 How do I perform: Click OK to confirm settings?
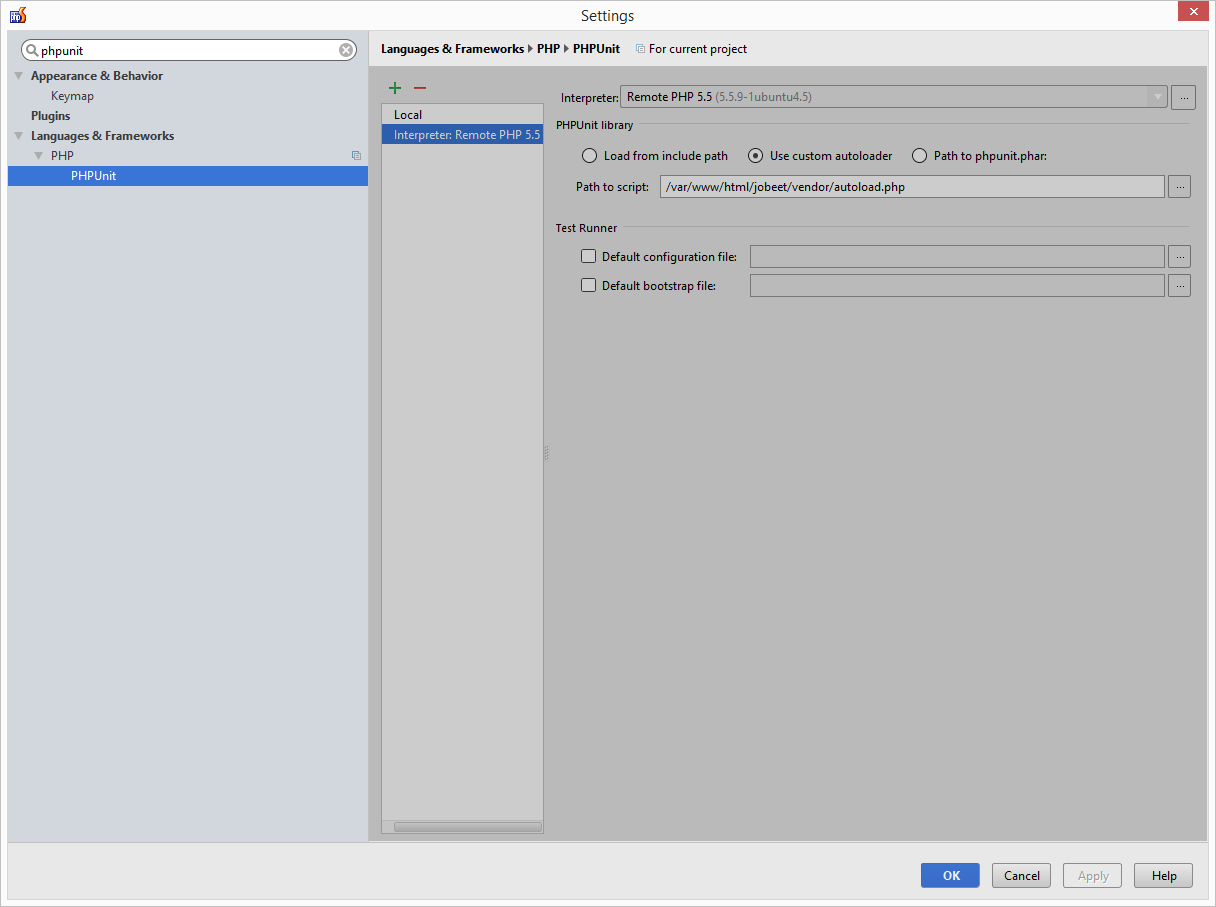click(x=950, y=875)
